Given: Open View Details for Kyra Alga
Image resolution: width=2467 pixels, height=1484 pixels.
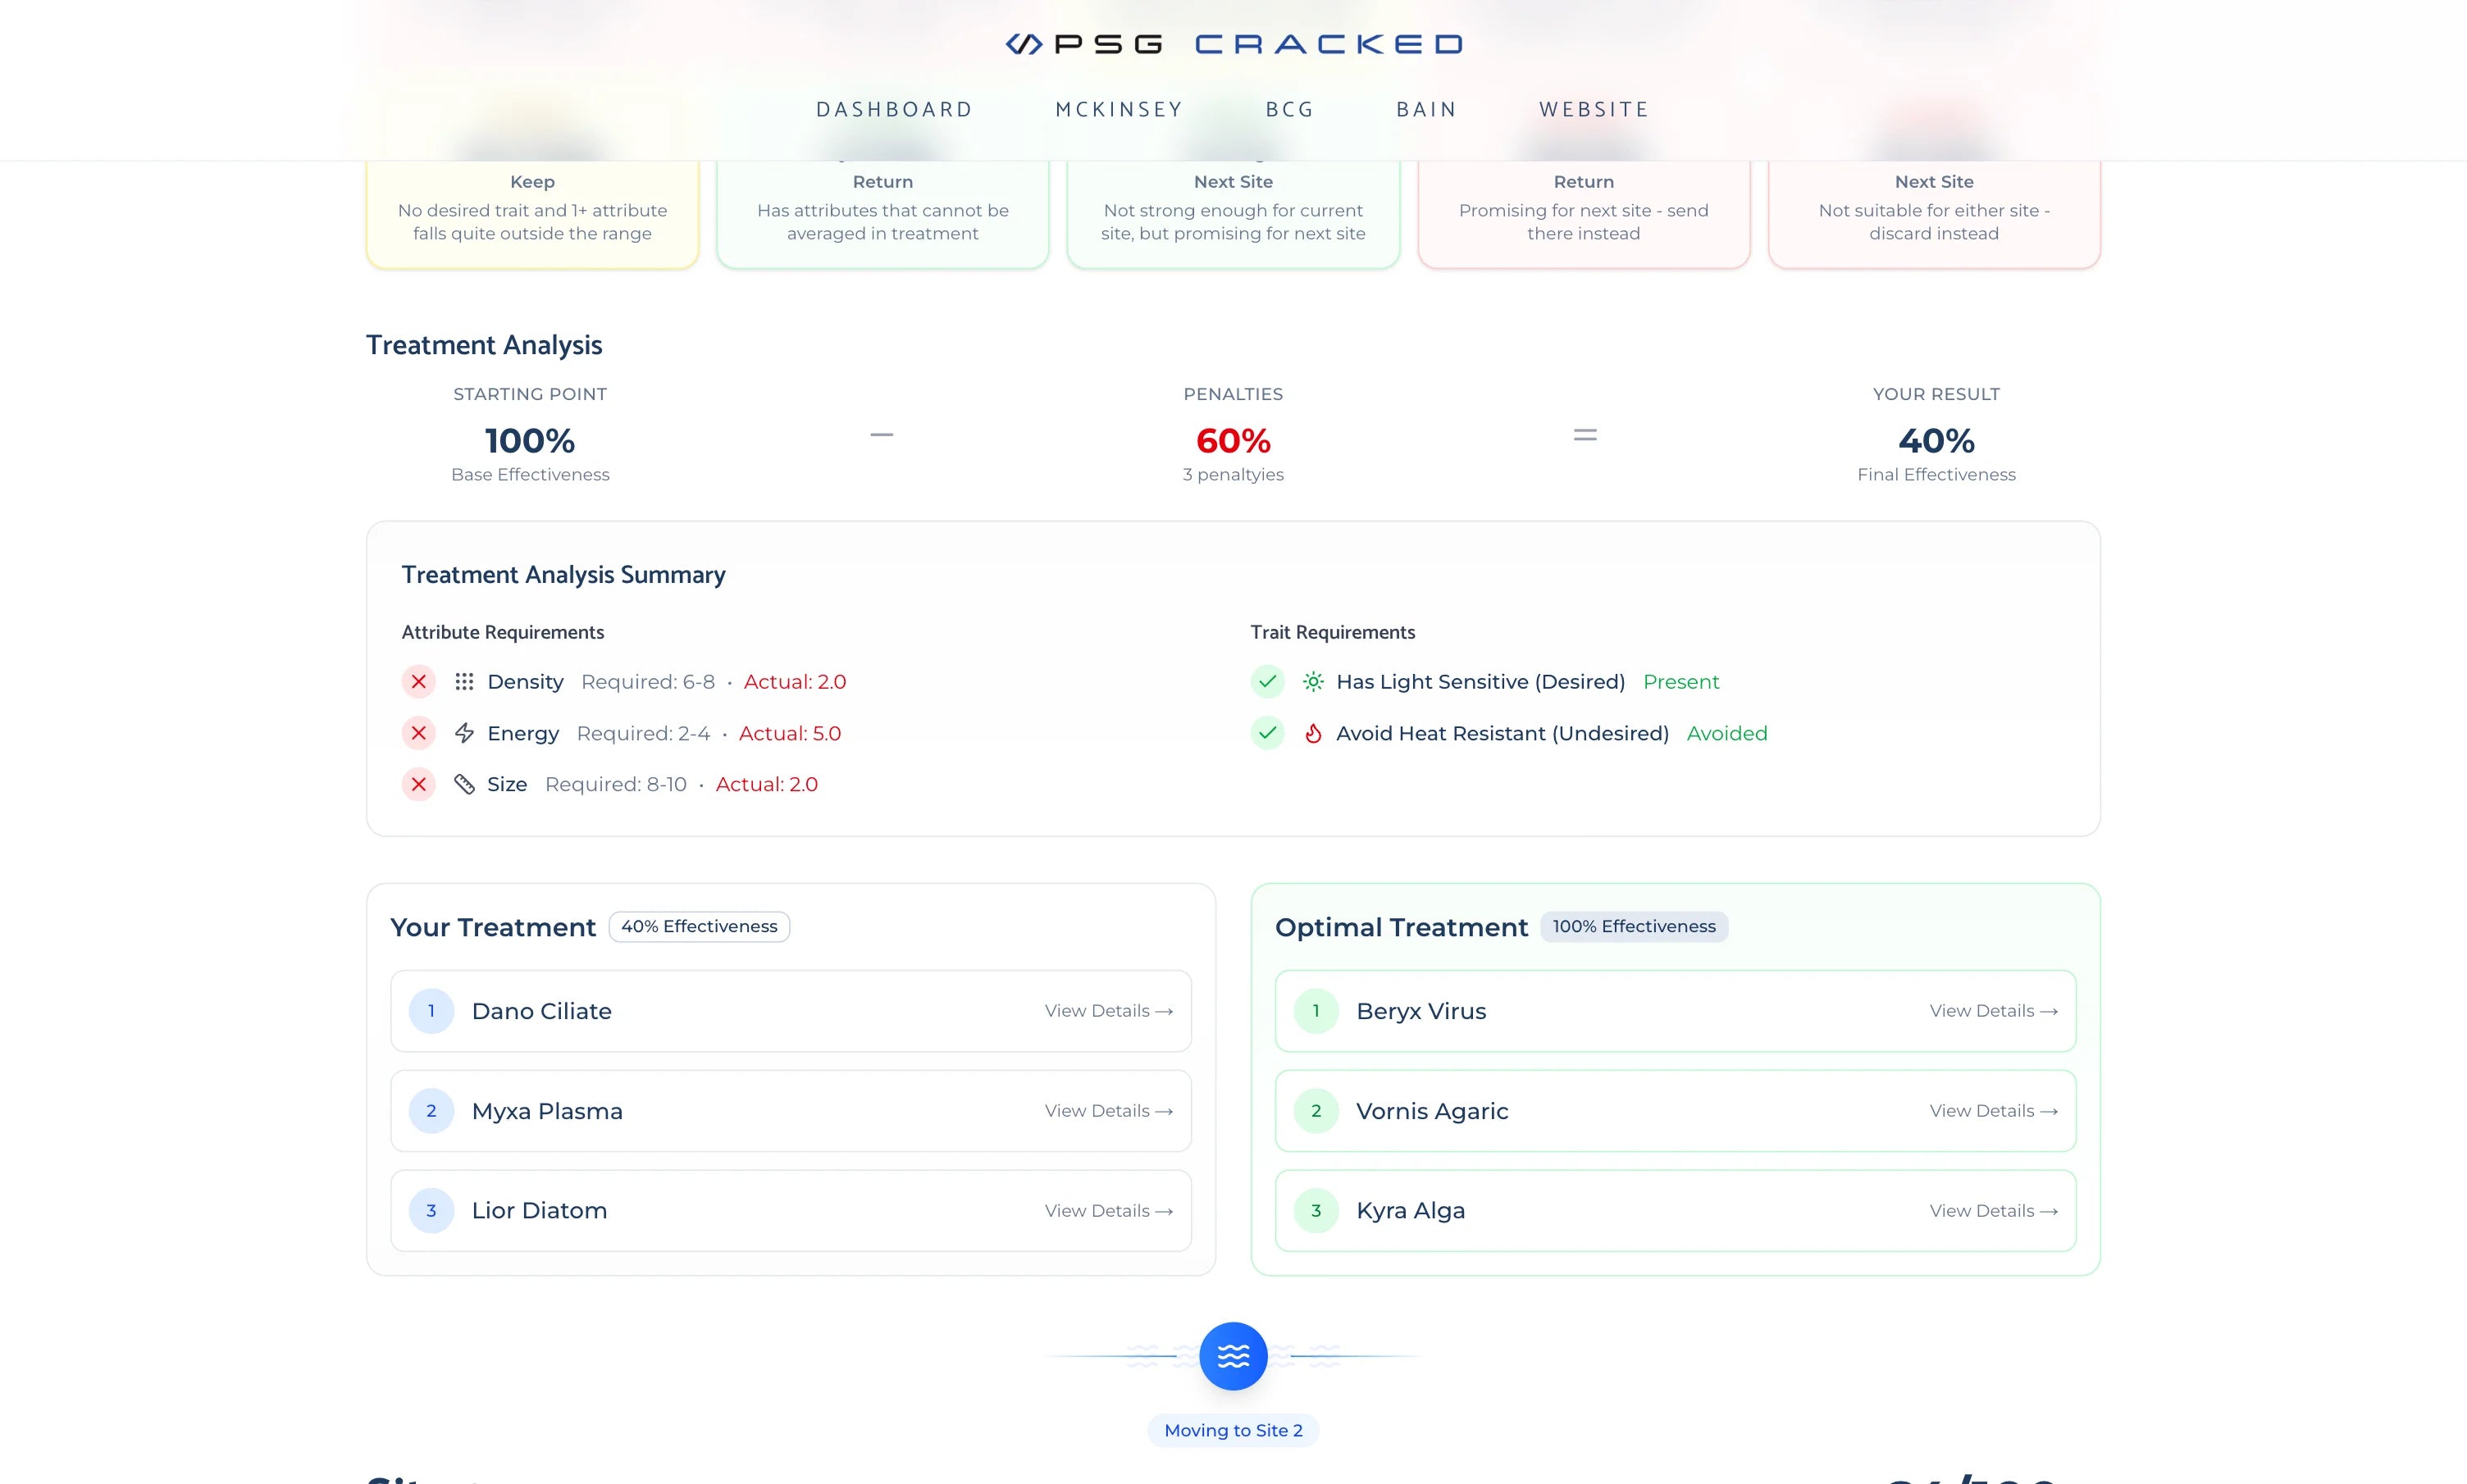Looking at the screenshot, I should click(x=1993, y=1211).
